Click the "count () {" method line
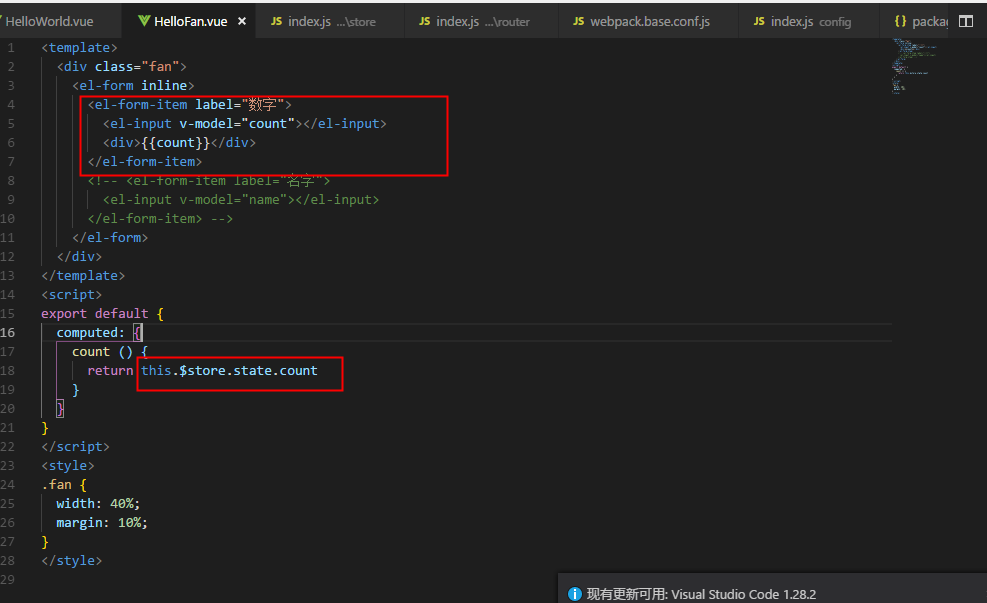The height and width of the screenshot is (603, 987). (x=110, y=352)
